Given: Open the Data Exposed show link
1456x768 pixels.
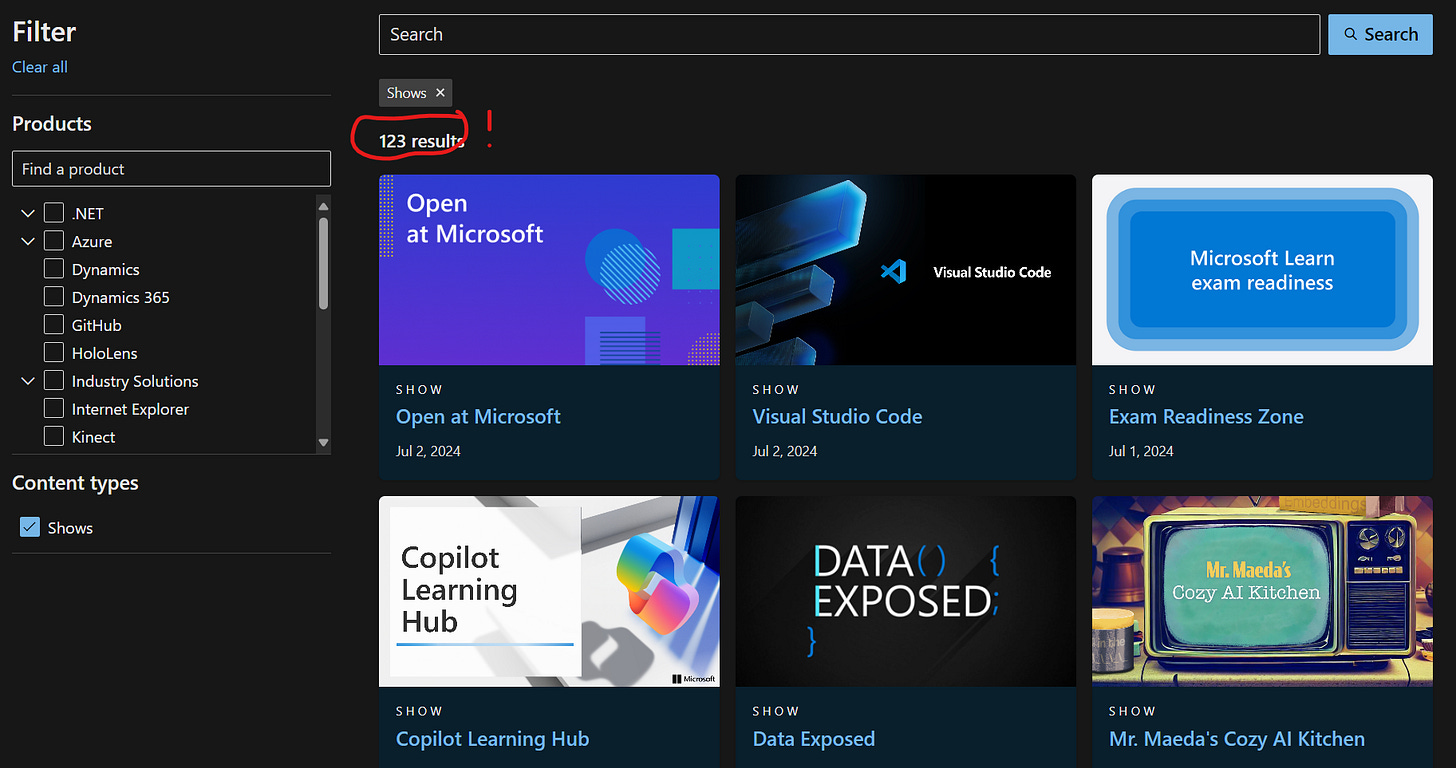Looking at the screenshot, I should tap(814, 739).
